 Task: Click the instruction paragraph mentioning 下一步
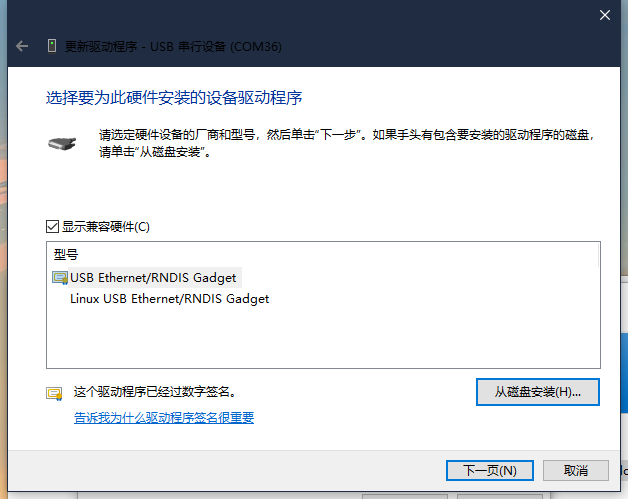click(x=330, y=143)
